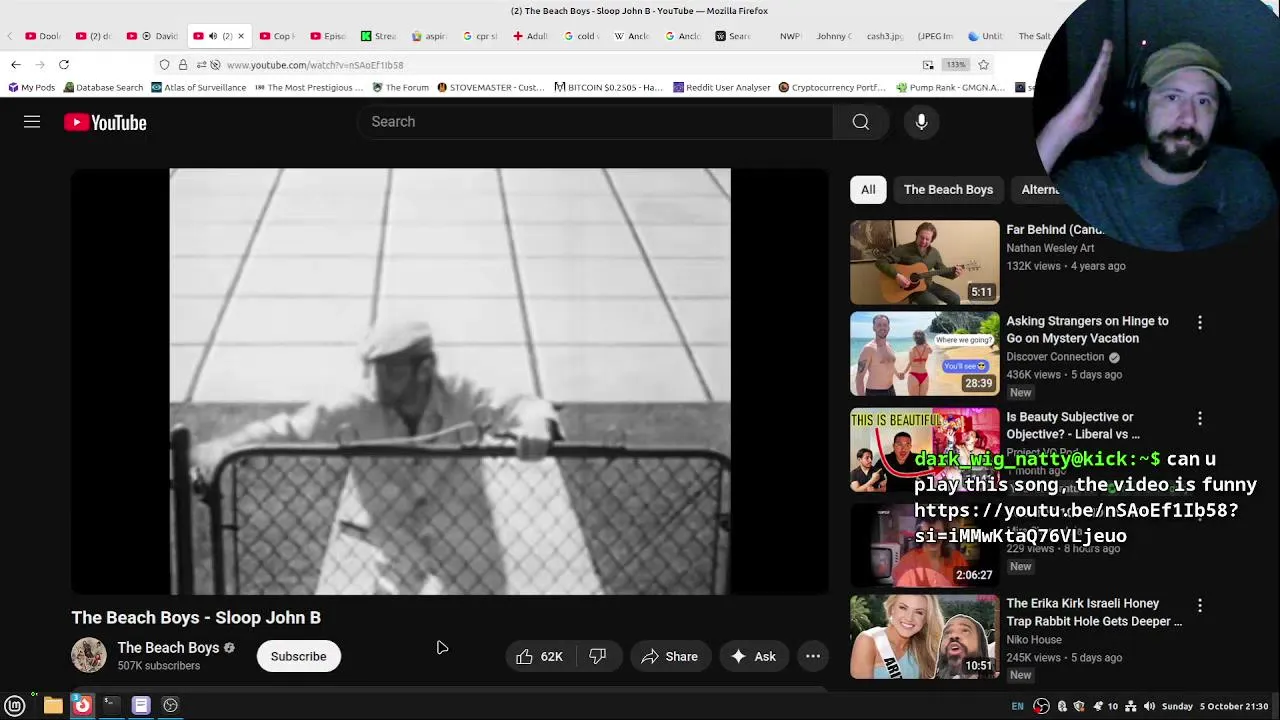This screenshot has height=720, width=1280.
Task: Open menu for Is Beauty Subjective video
Action: pyautogui.click(x=1200, y=418)
